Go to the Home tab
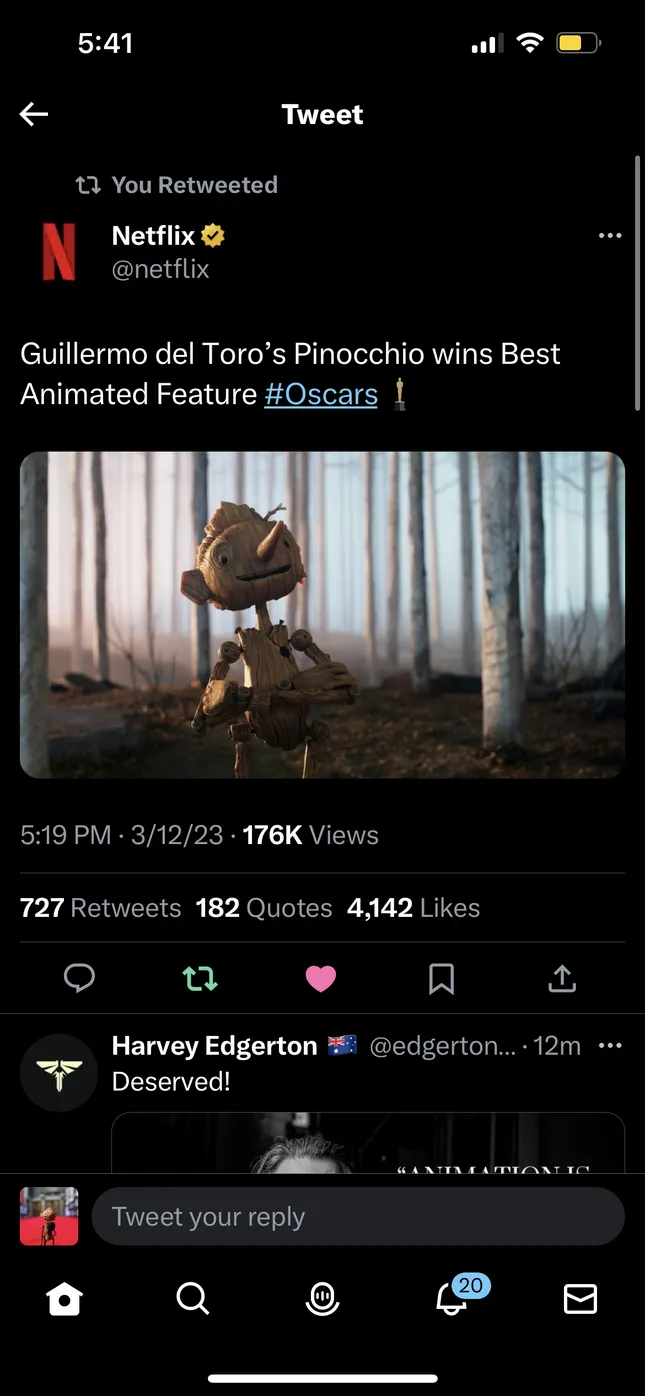The height and width of the screenshot is (1396, 645). pos(64,1298)
